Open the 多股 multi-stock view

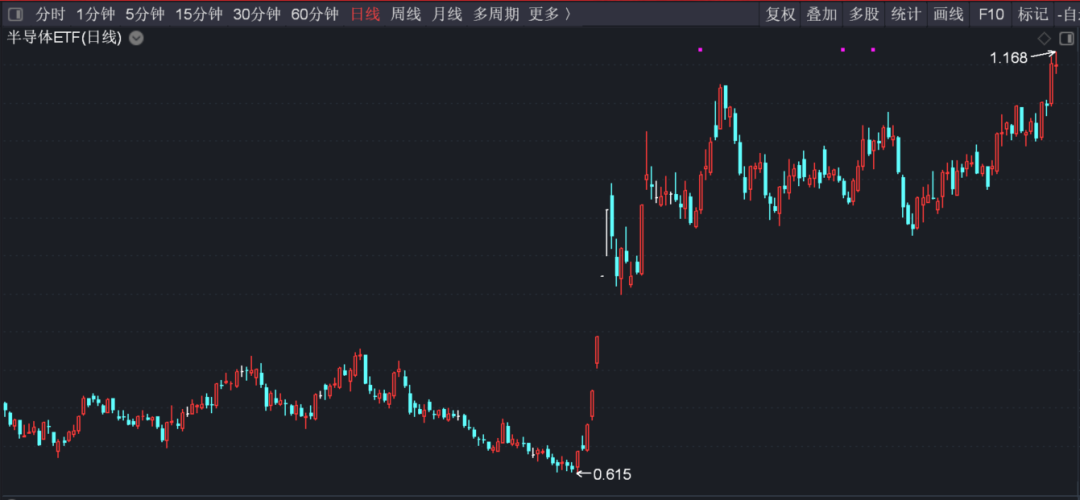click(x=864, y=14)
